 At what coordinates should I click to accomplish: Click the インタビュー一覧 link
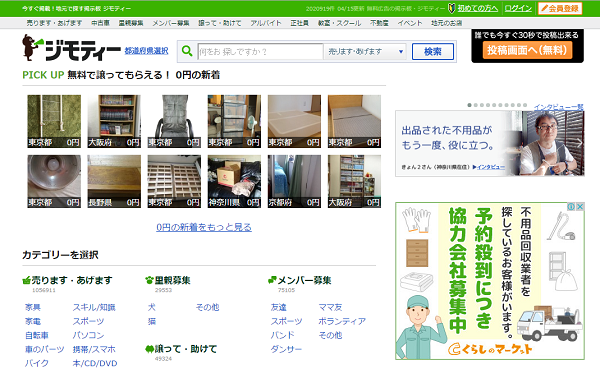click(x=559, y=107)
